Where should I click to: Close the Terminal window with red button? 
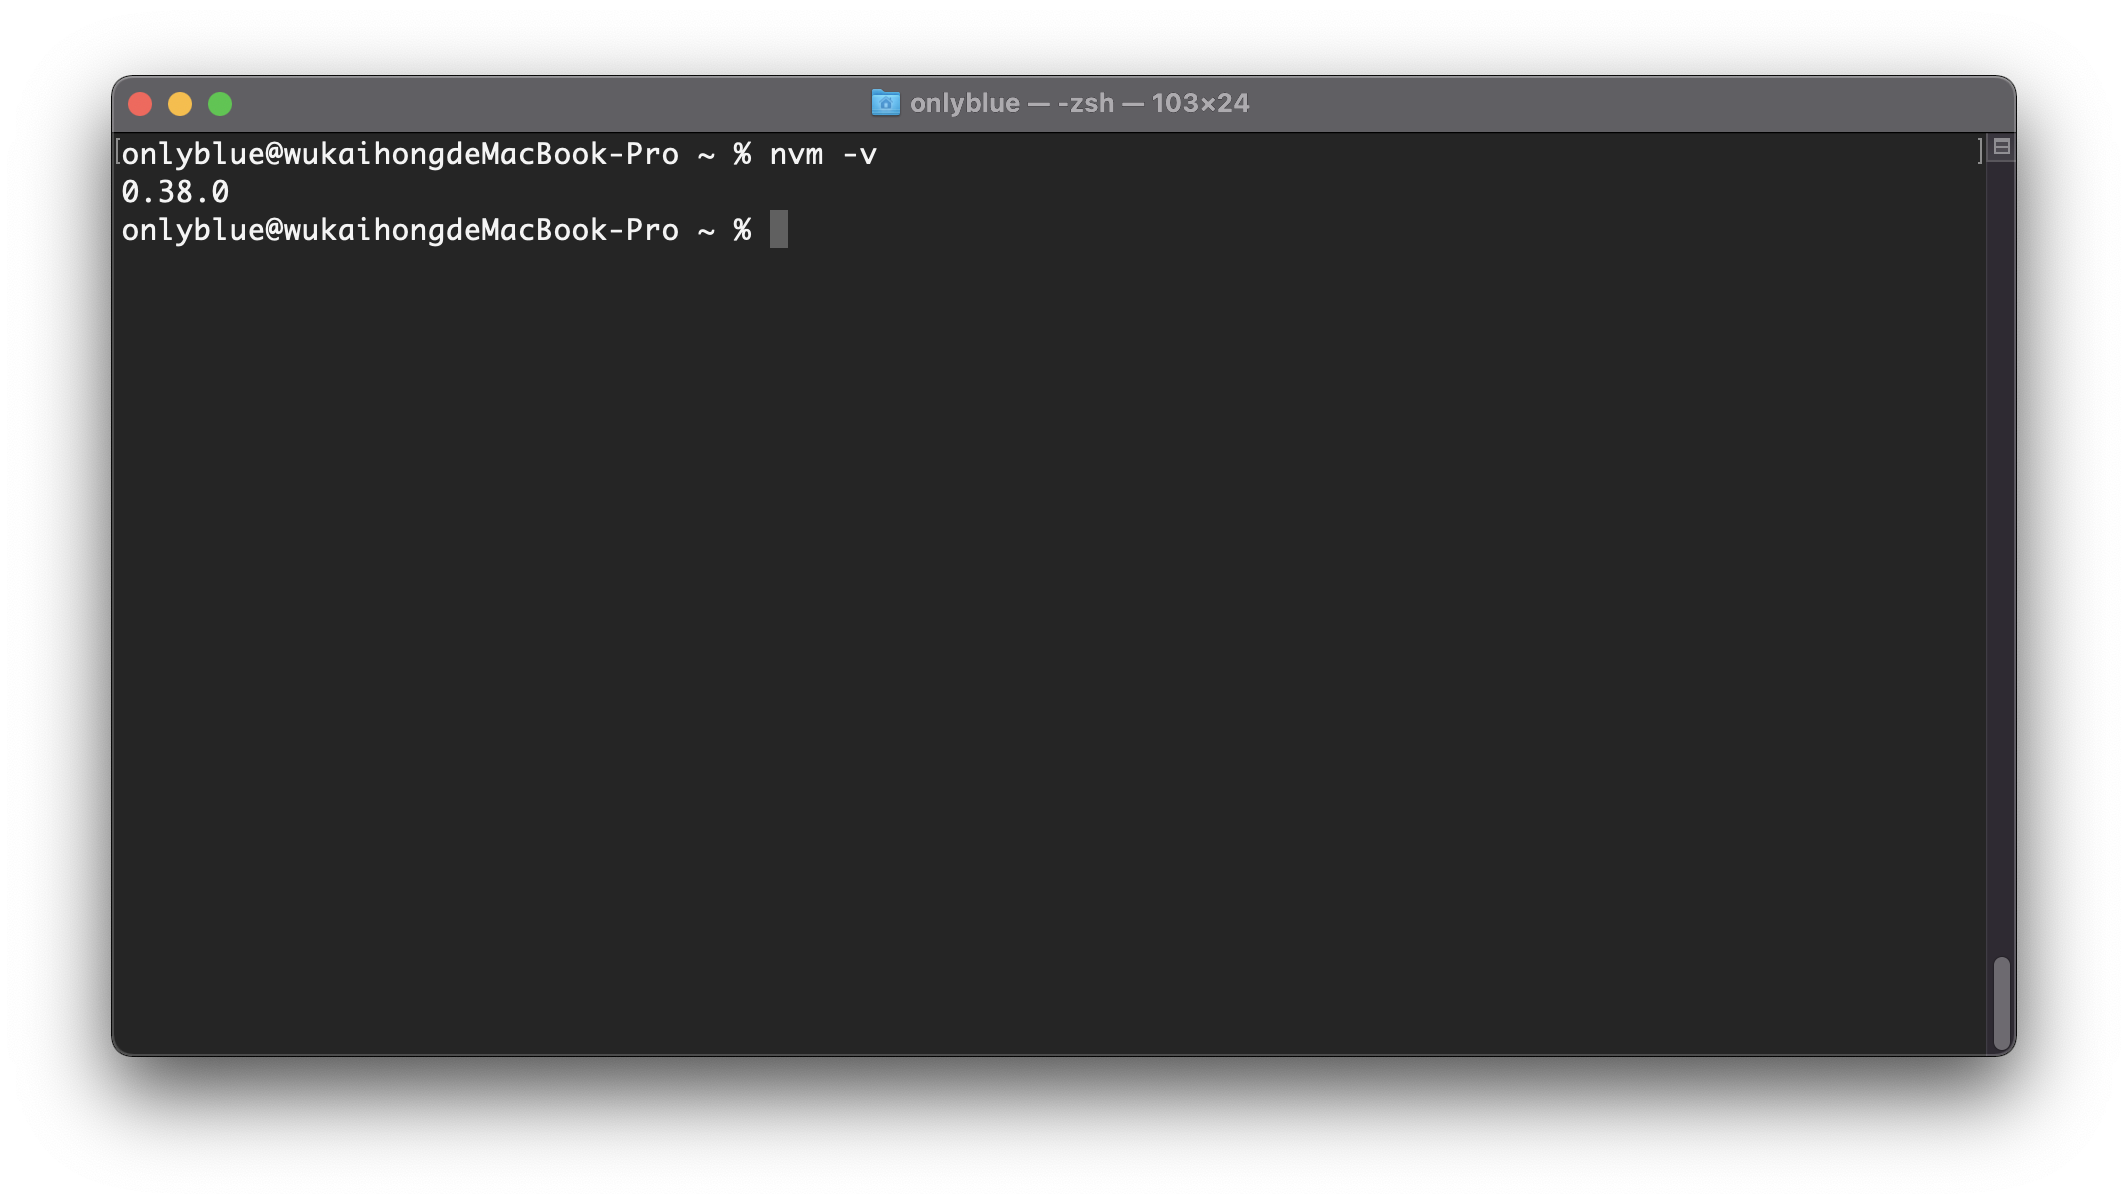(140, 104)
